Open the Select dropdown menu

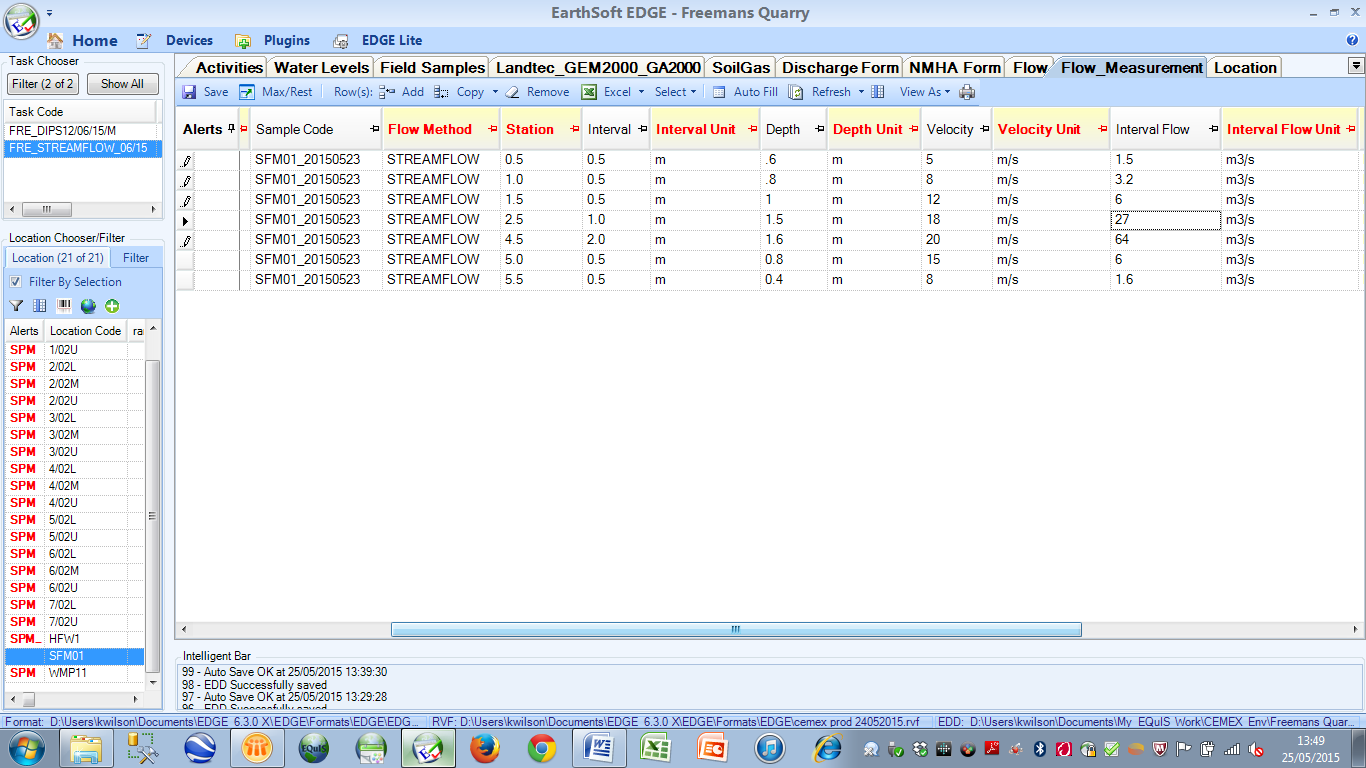676,92
